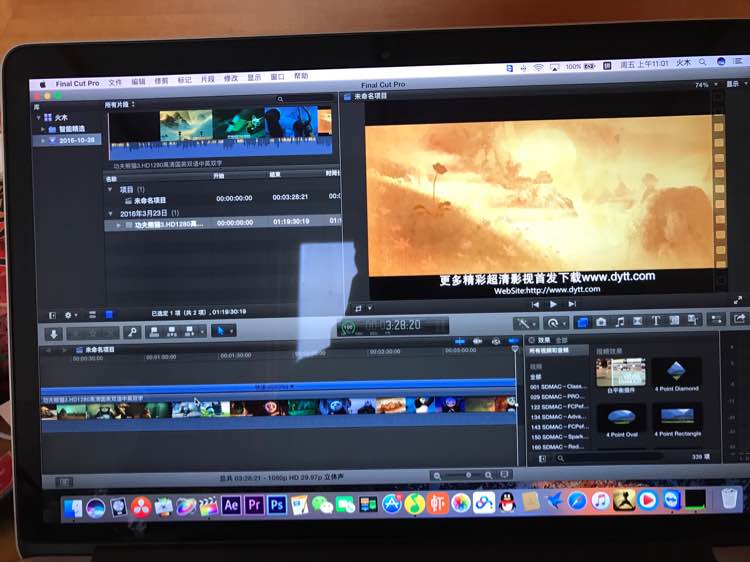750x562 pixels.
Task: Toggle the timeline index button
Action: pyautogui.click(x=65, y=482)
